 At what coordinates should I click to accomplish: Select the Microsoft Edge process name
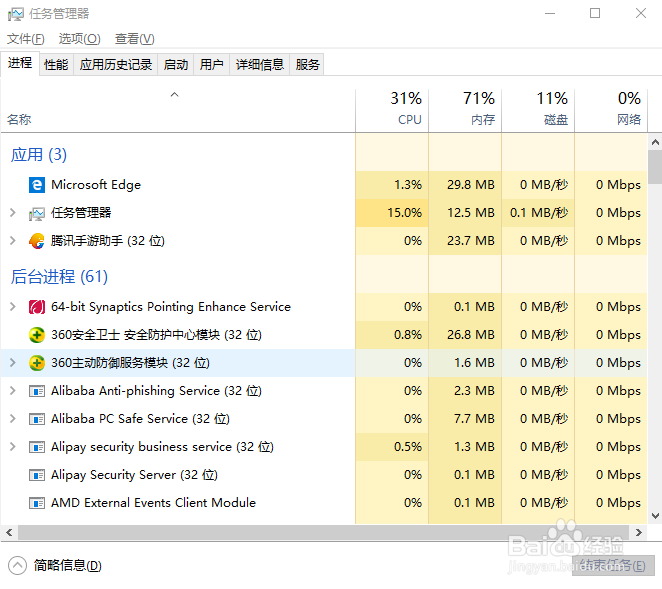click(x=96, y=185)
